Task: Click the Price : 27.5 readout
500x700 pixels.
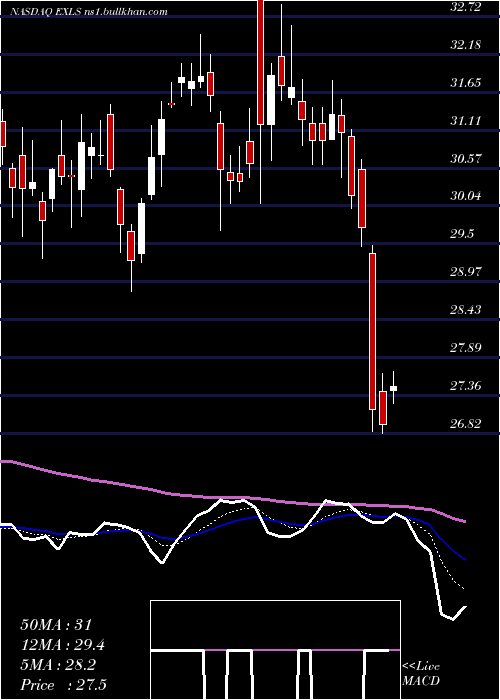Action: coord(63,686)
